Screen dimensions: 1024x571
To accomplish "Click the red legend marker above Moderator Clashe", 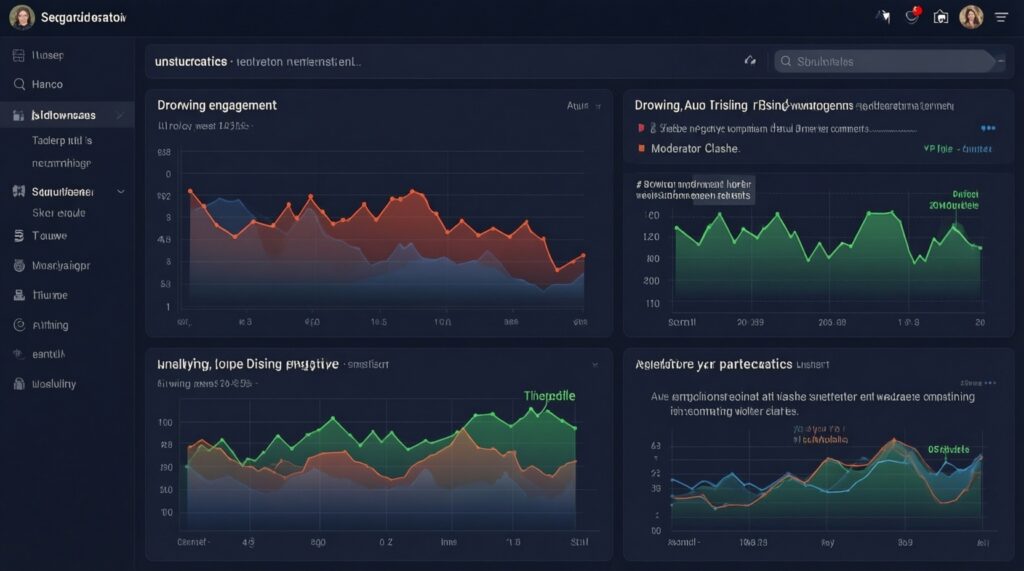I will (x=641, y=128).
